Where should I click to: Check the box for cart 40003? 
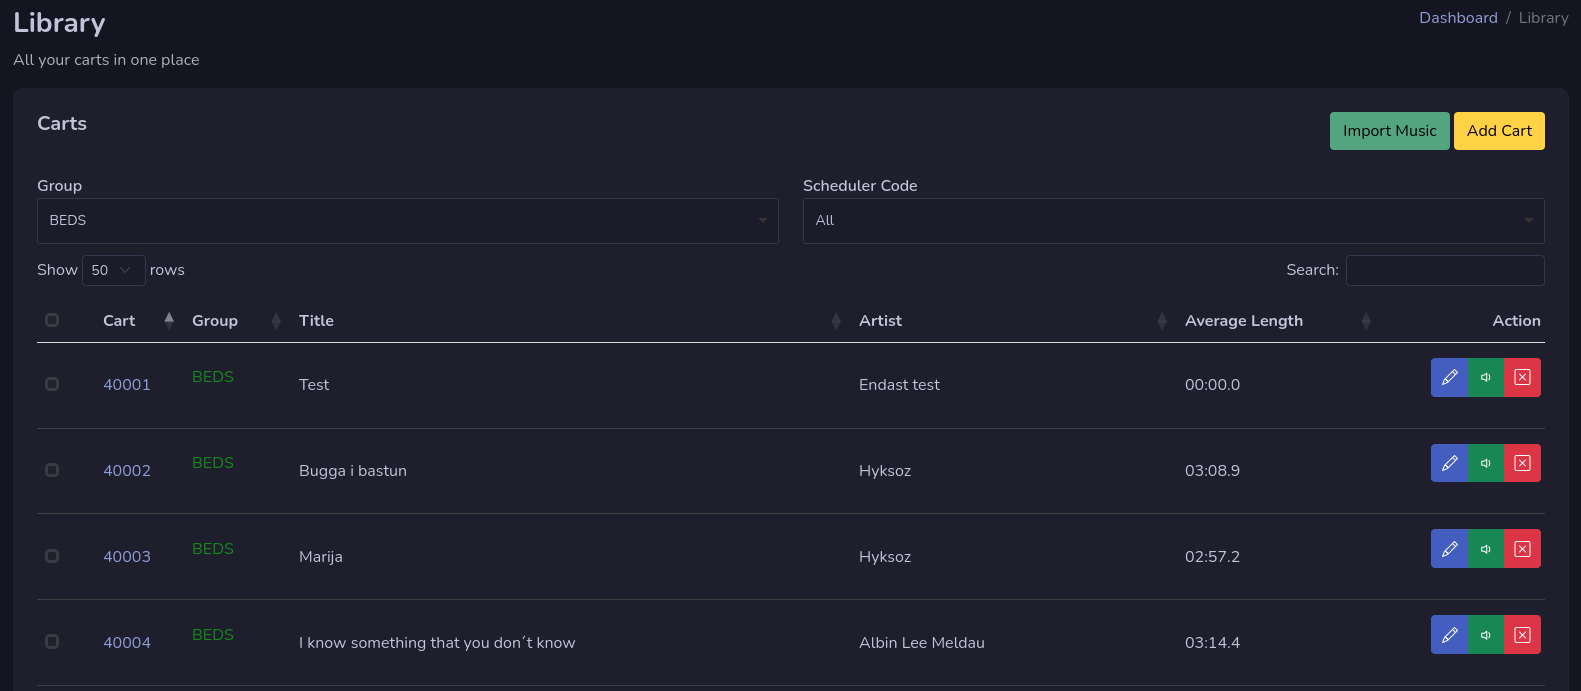(52, 556)
